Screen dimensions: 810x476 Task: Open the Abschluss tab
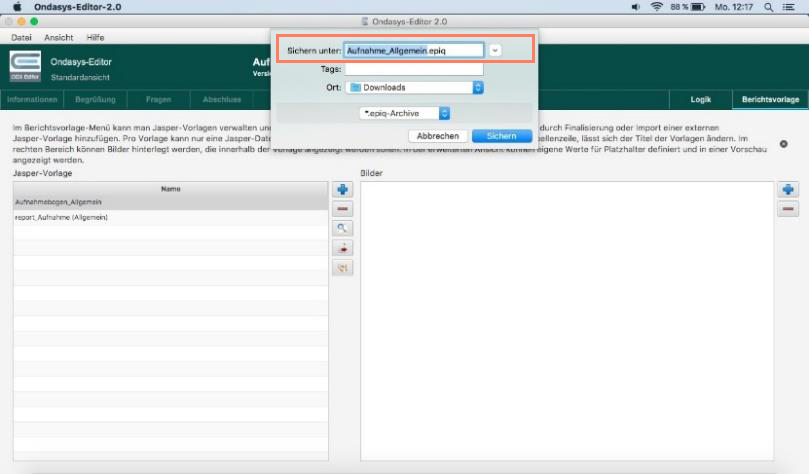coord(222,99)
